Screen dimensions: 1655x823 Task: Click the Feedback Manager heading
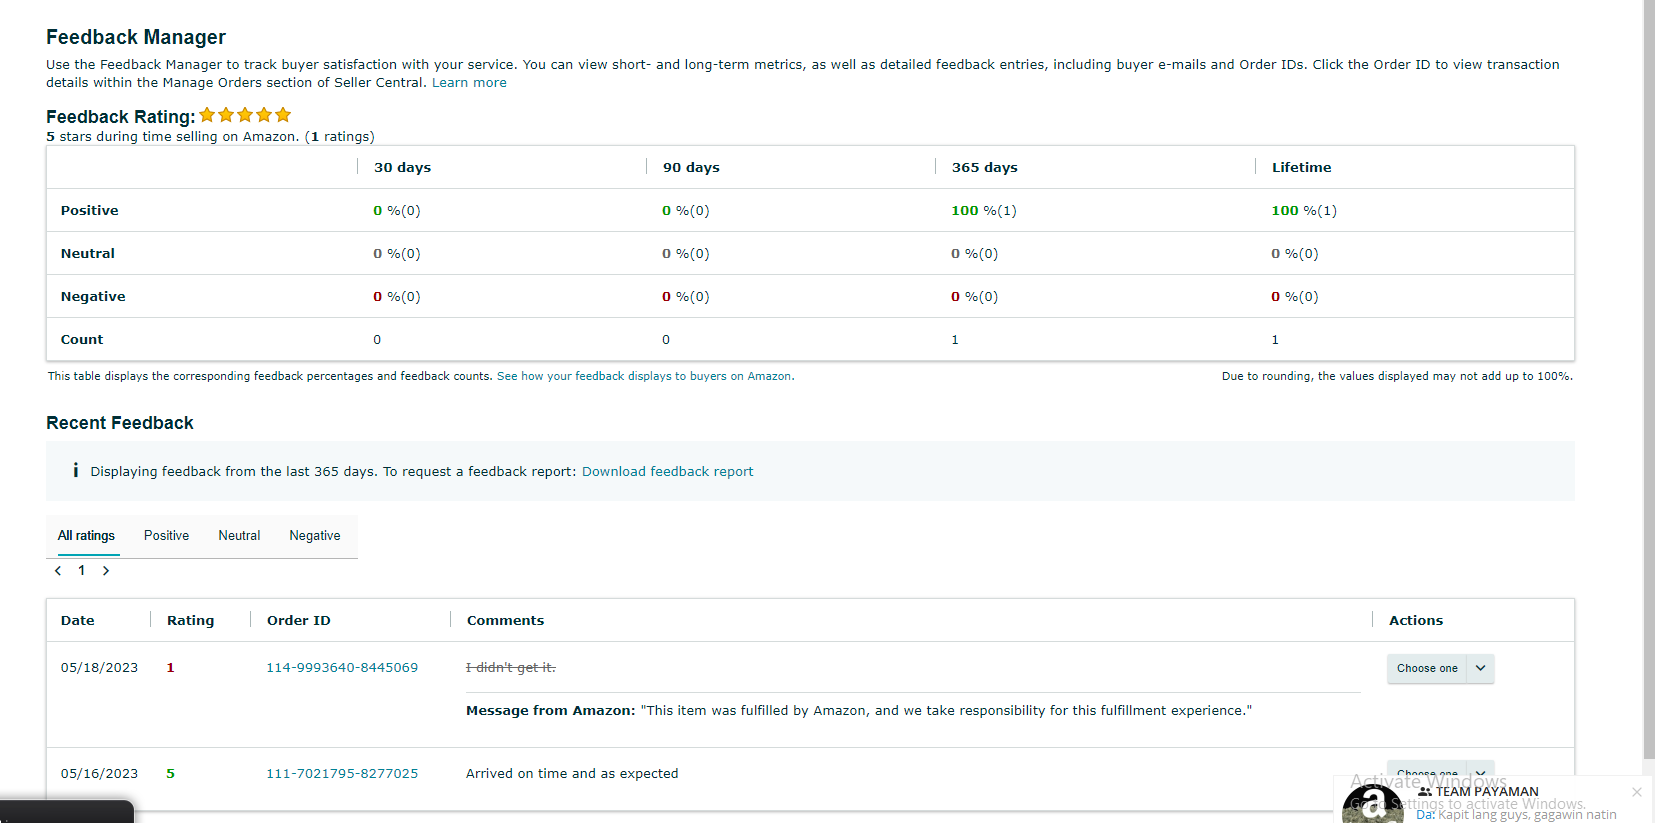coord(136,37)
